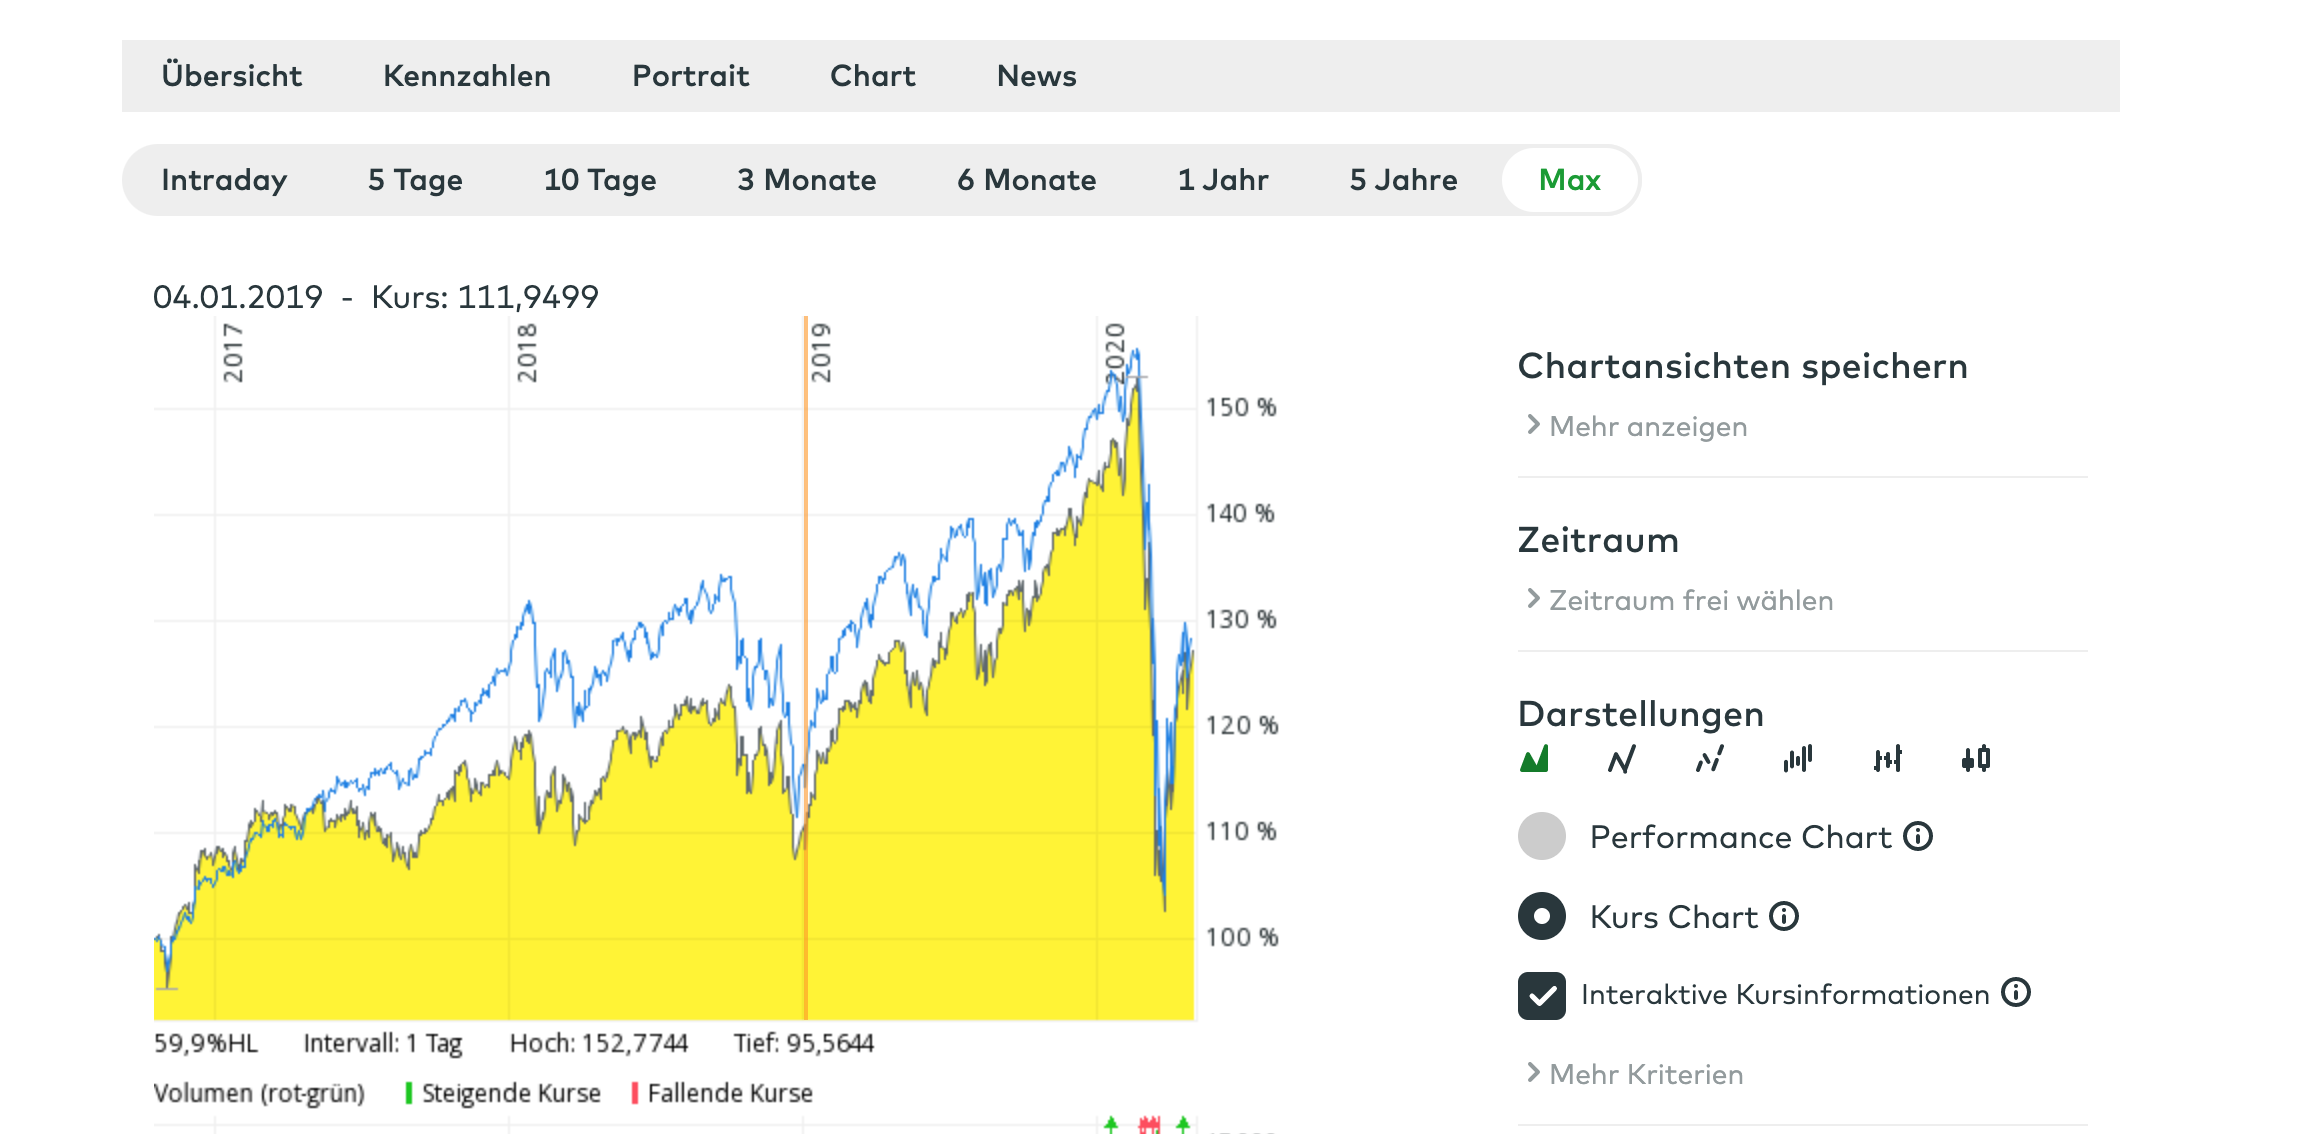This screenshot has width=2310, height=1134.
Task: Open info icon next to Performance Chart
Action: (x=1918, y=836)
